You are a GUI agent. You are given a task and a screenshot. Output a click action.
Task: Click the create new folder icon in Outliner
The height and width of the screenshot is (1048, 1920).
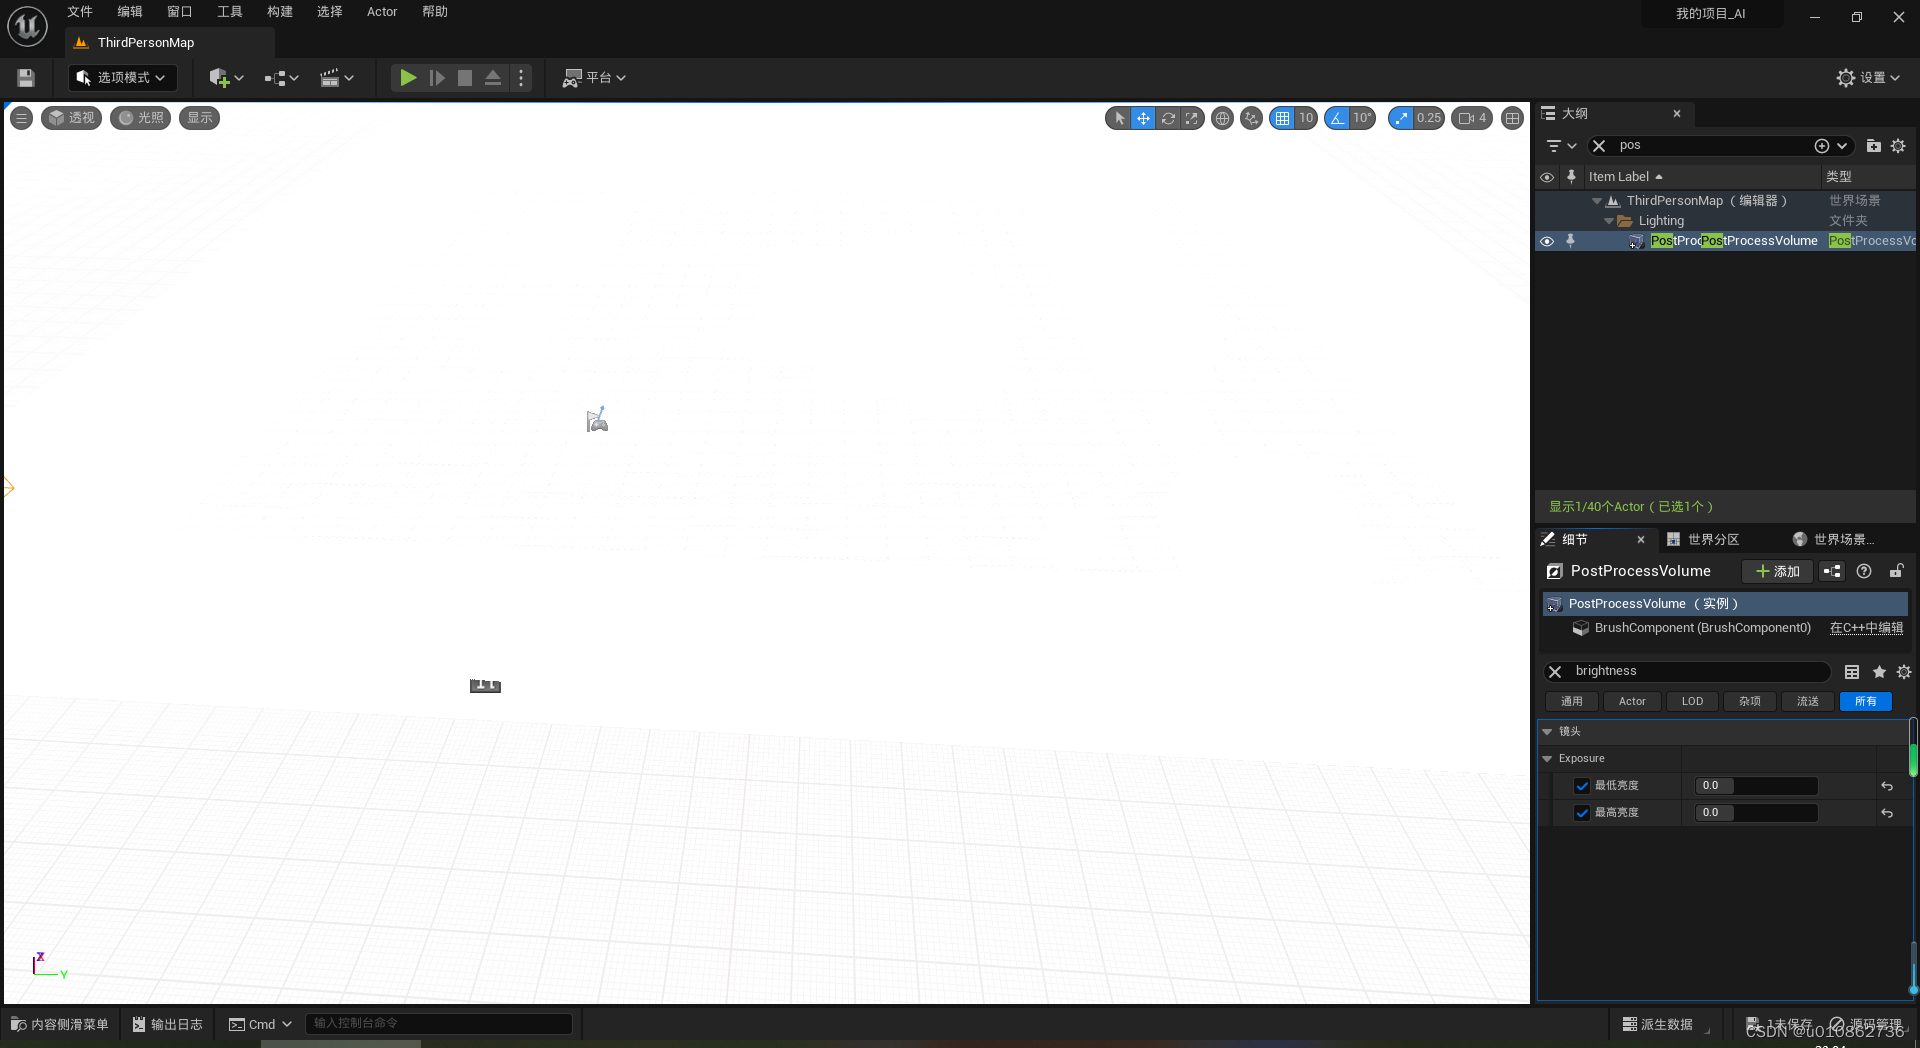click(x=1873, y=146)
